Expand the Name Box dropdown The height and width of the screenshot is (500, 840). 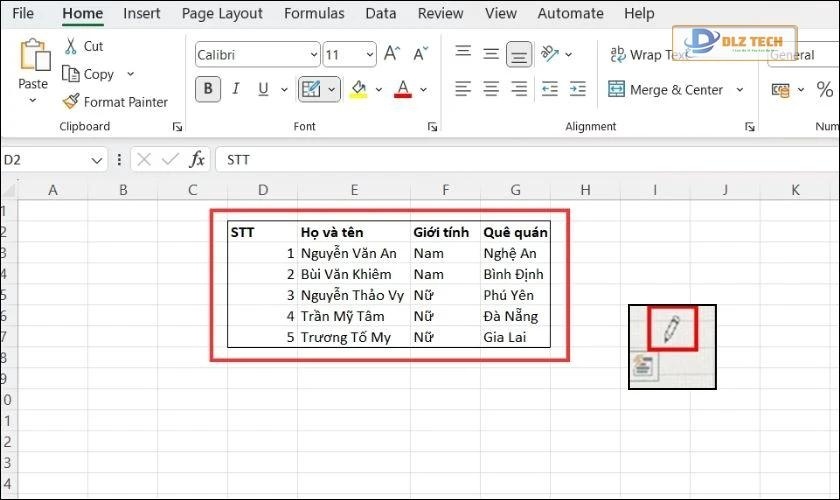pyautogui.click(x=96, y=160)
